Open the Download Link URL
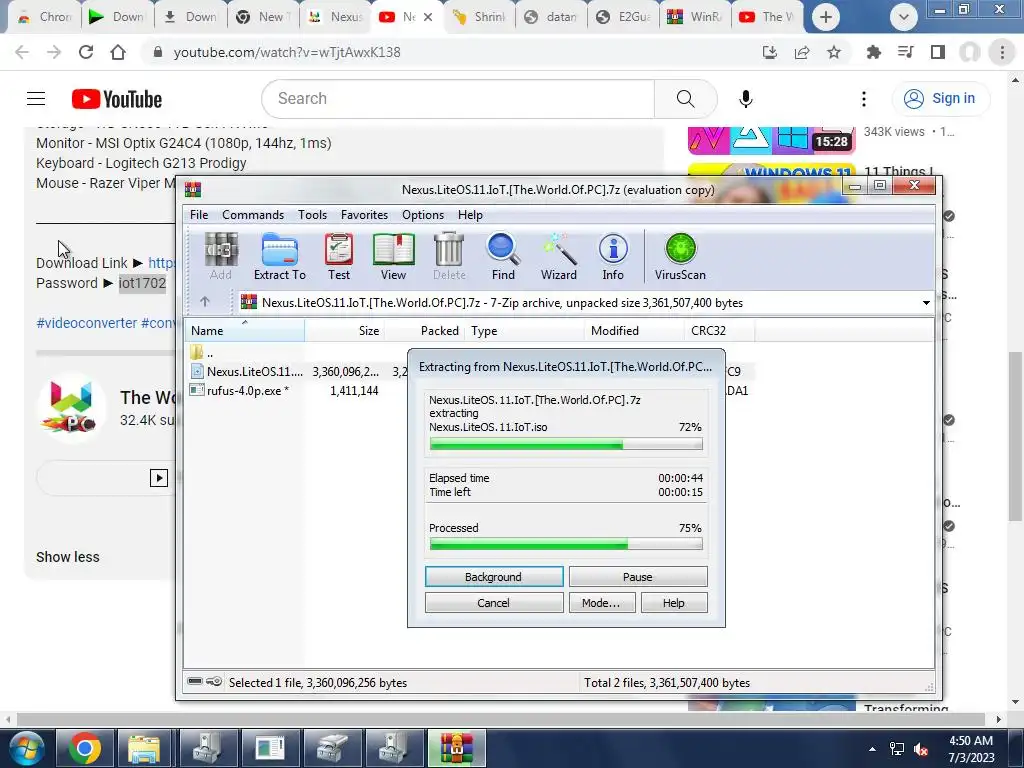This screenshot has height=768, width=1024. [161, 263]
